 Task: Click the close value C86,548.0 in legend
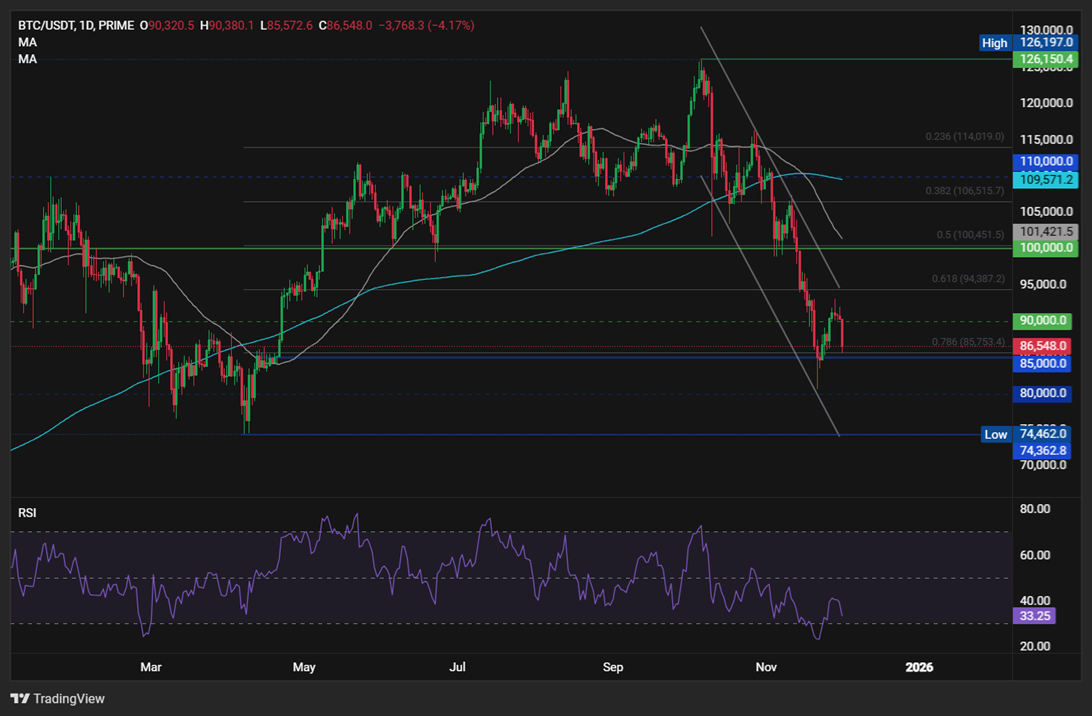click(345, 27)
